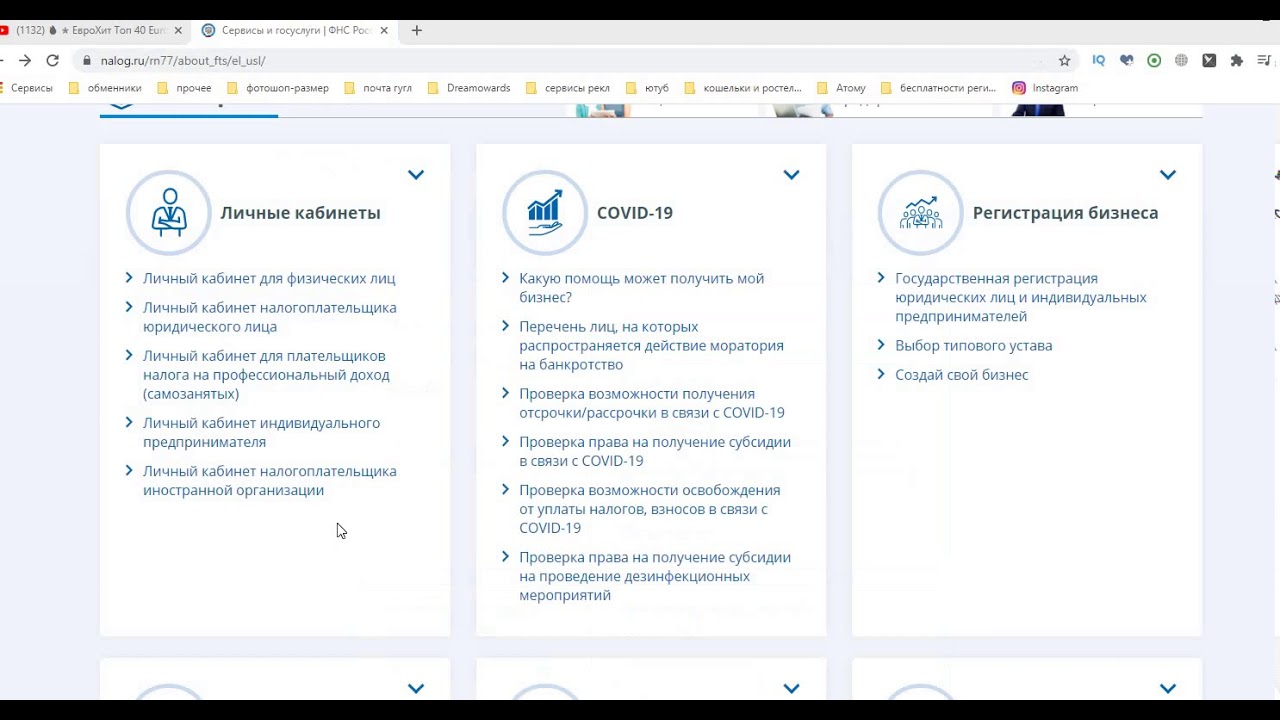Open the IQ extension icon
Screen dimensions: 1280x720
click(x=1099, y=60)
